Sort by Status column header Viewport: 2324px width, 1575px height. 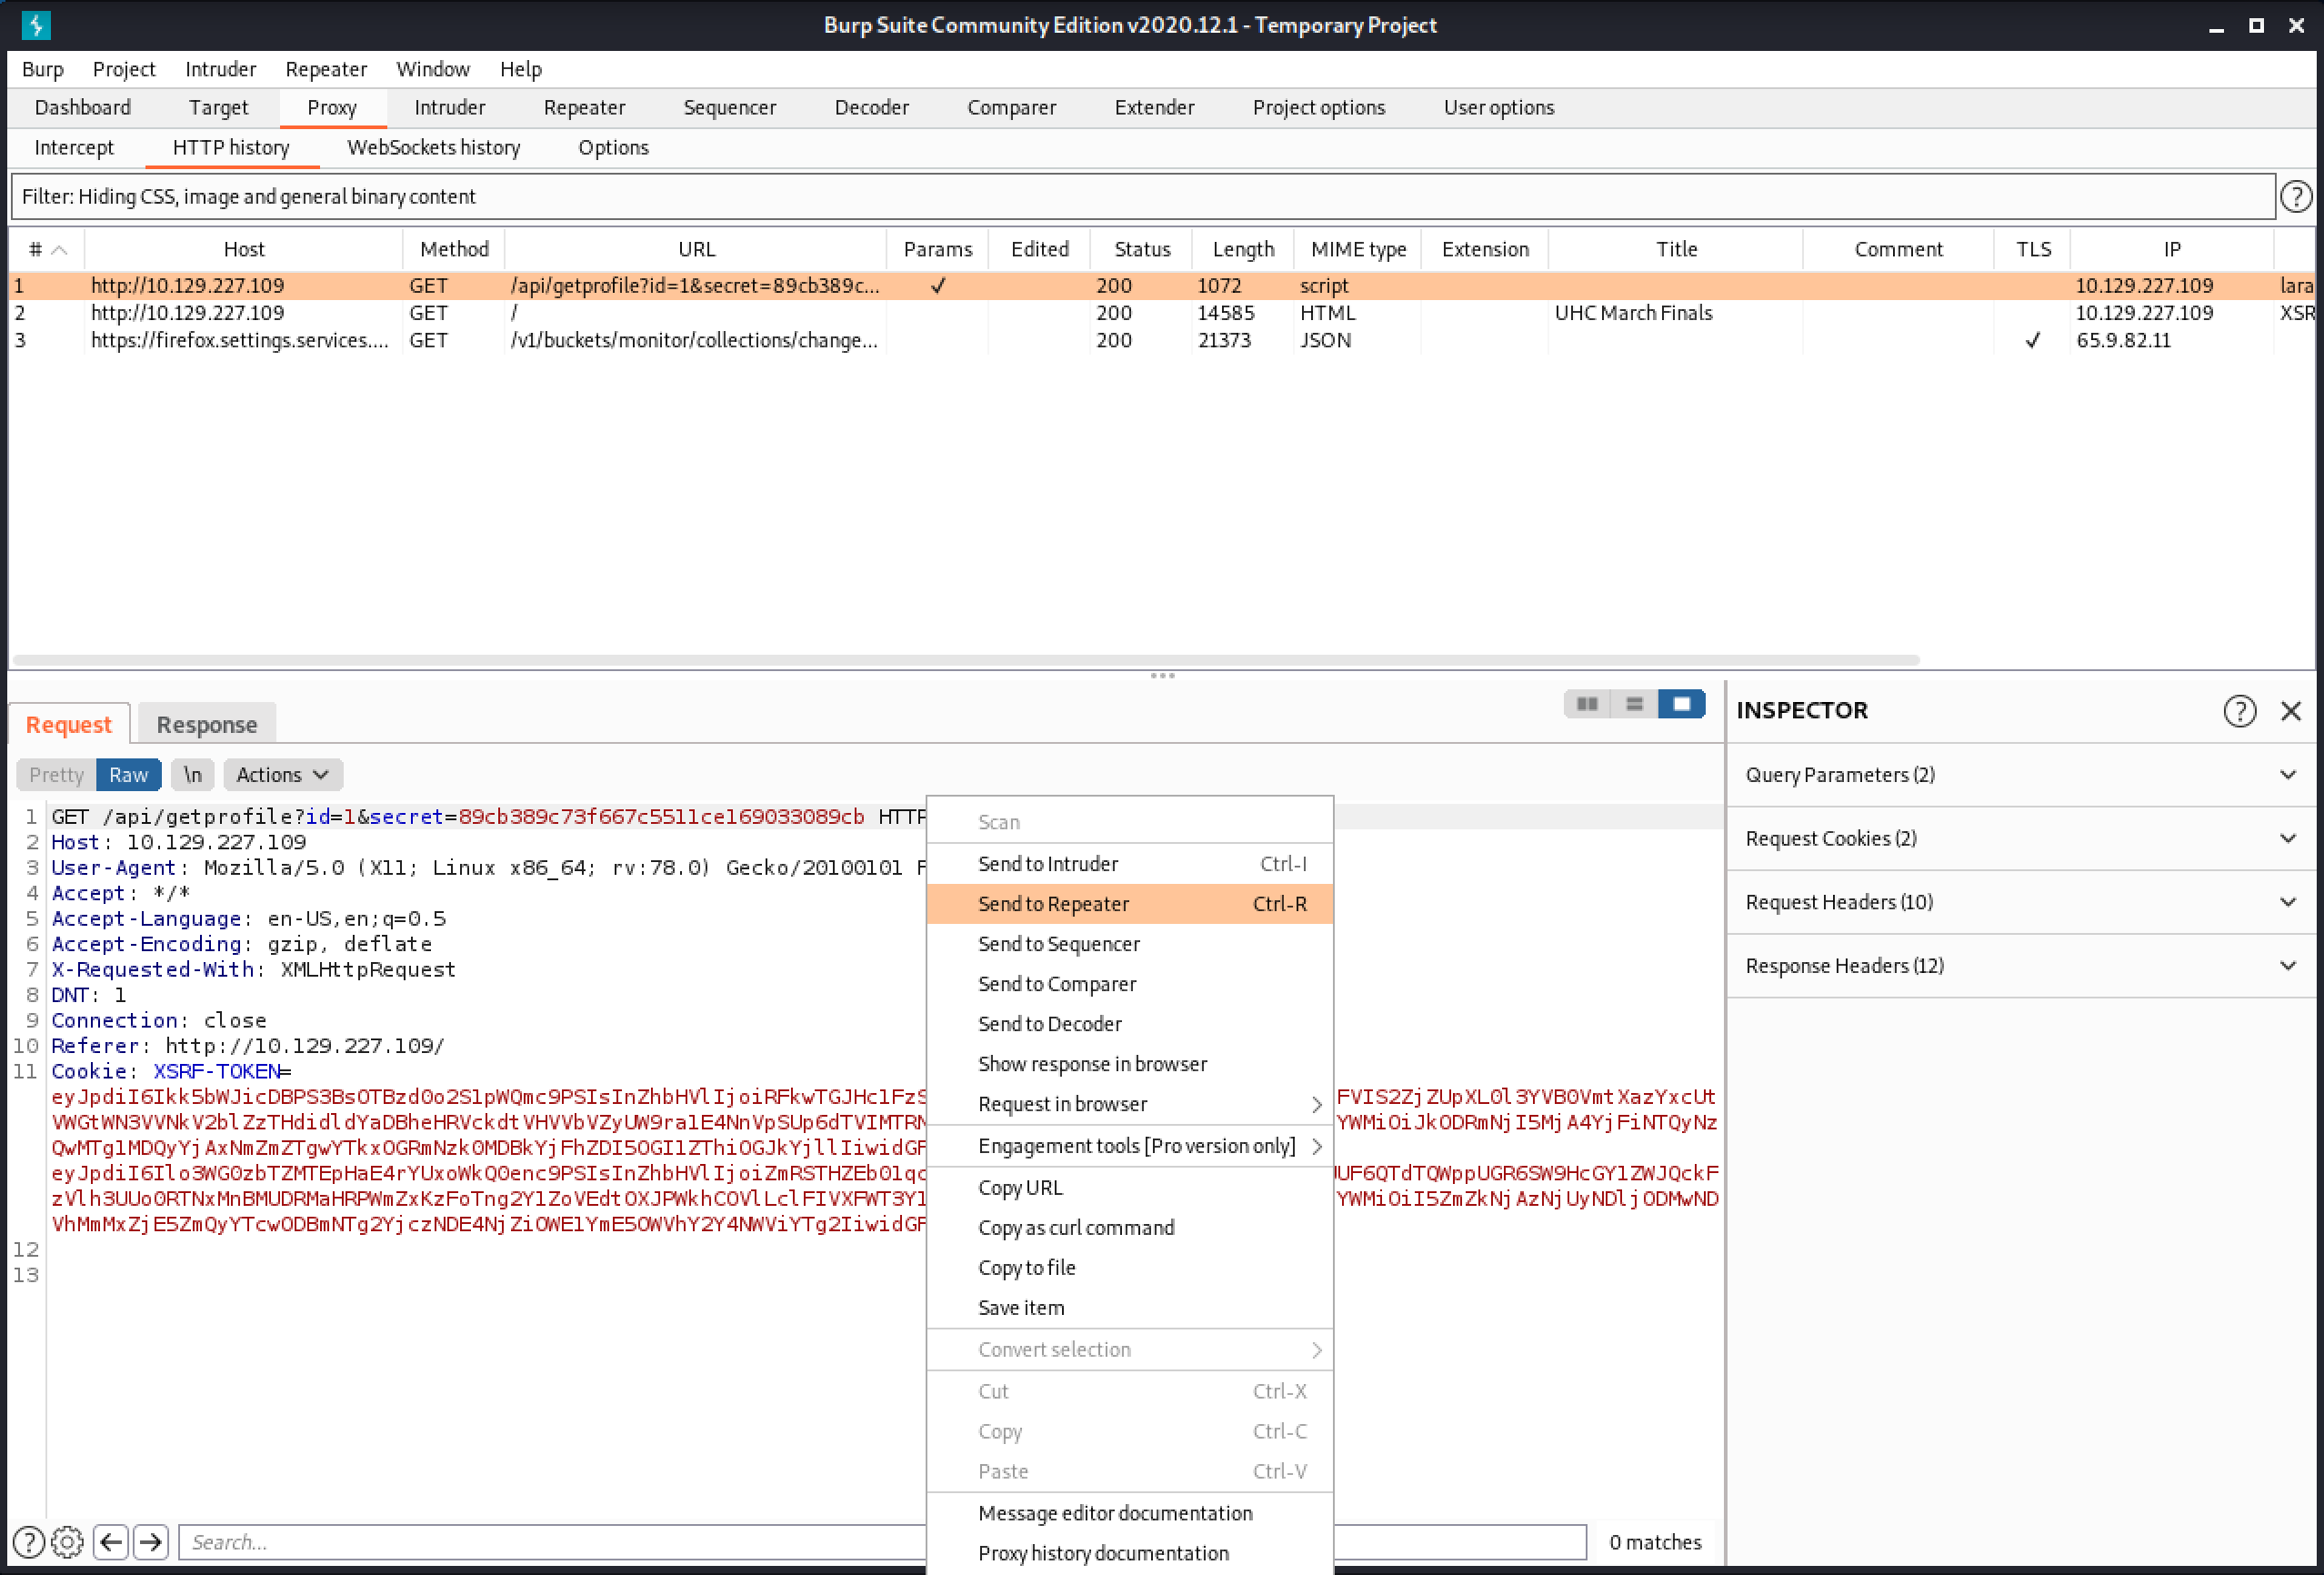[1141, 249]
